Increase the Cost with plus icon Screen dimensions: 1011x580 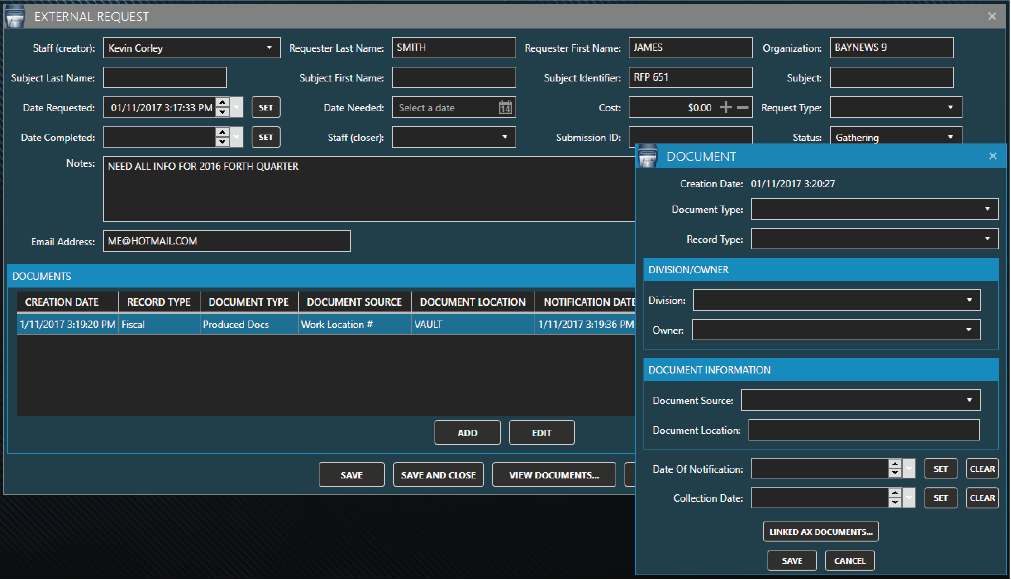tap(726, 108)
